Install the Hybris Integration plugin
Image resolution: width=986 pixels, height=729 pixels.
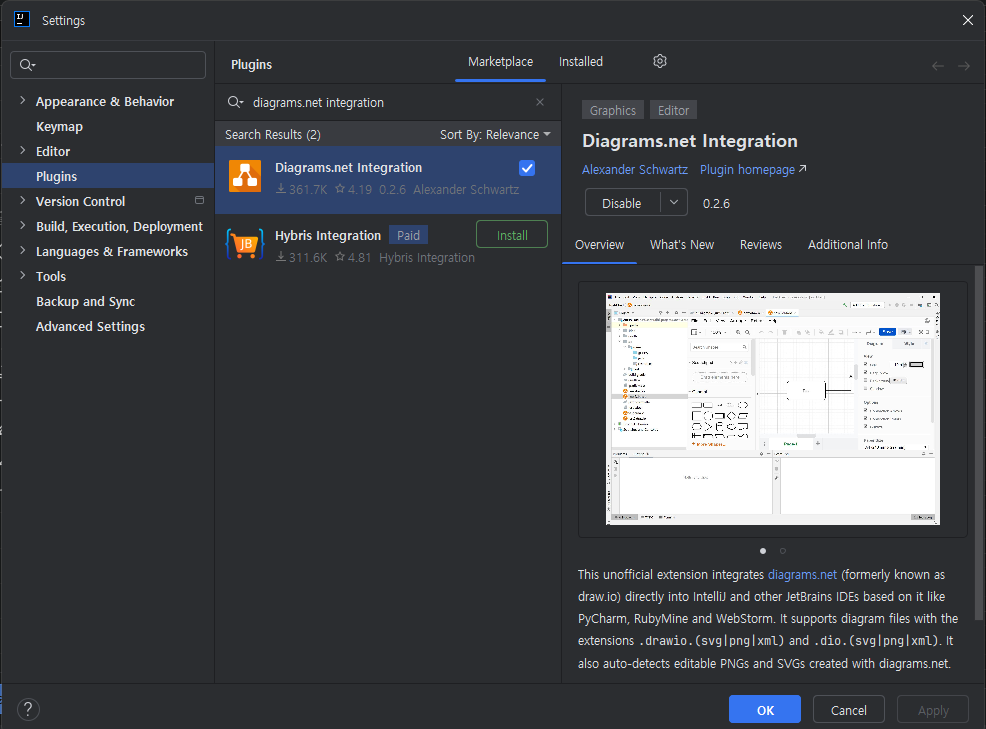(x=512, y=235)
